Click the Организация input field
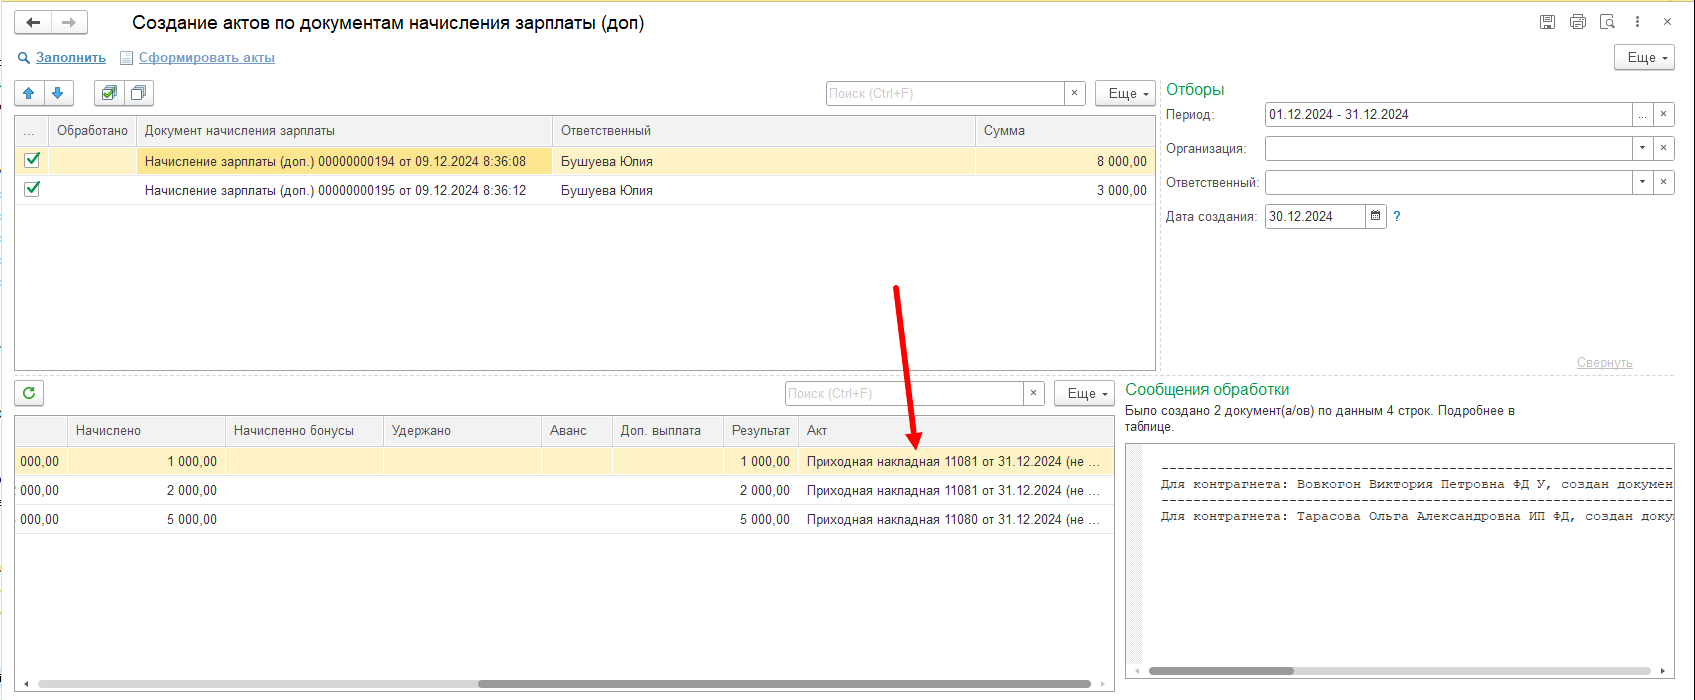 point(1448,148)
